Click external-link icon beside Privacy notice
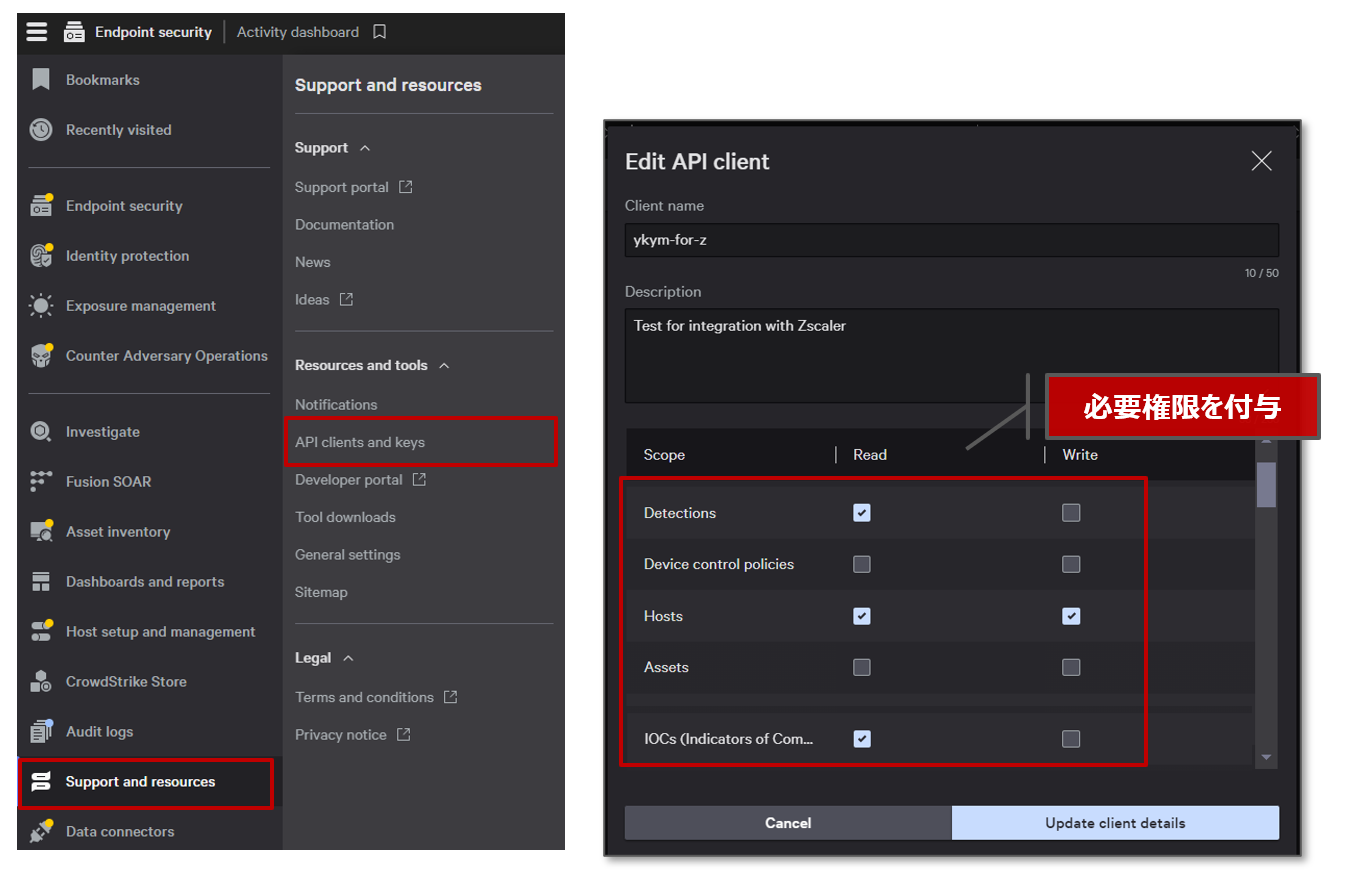 403,735
